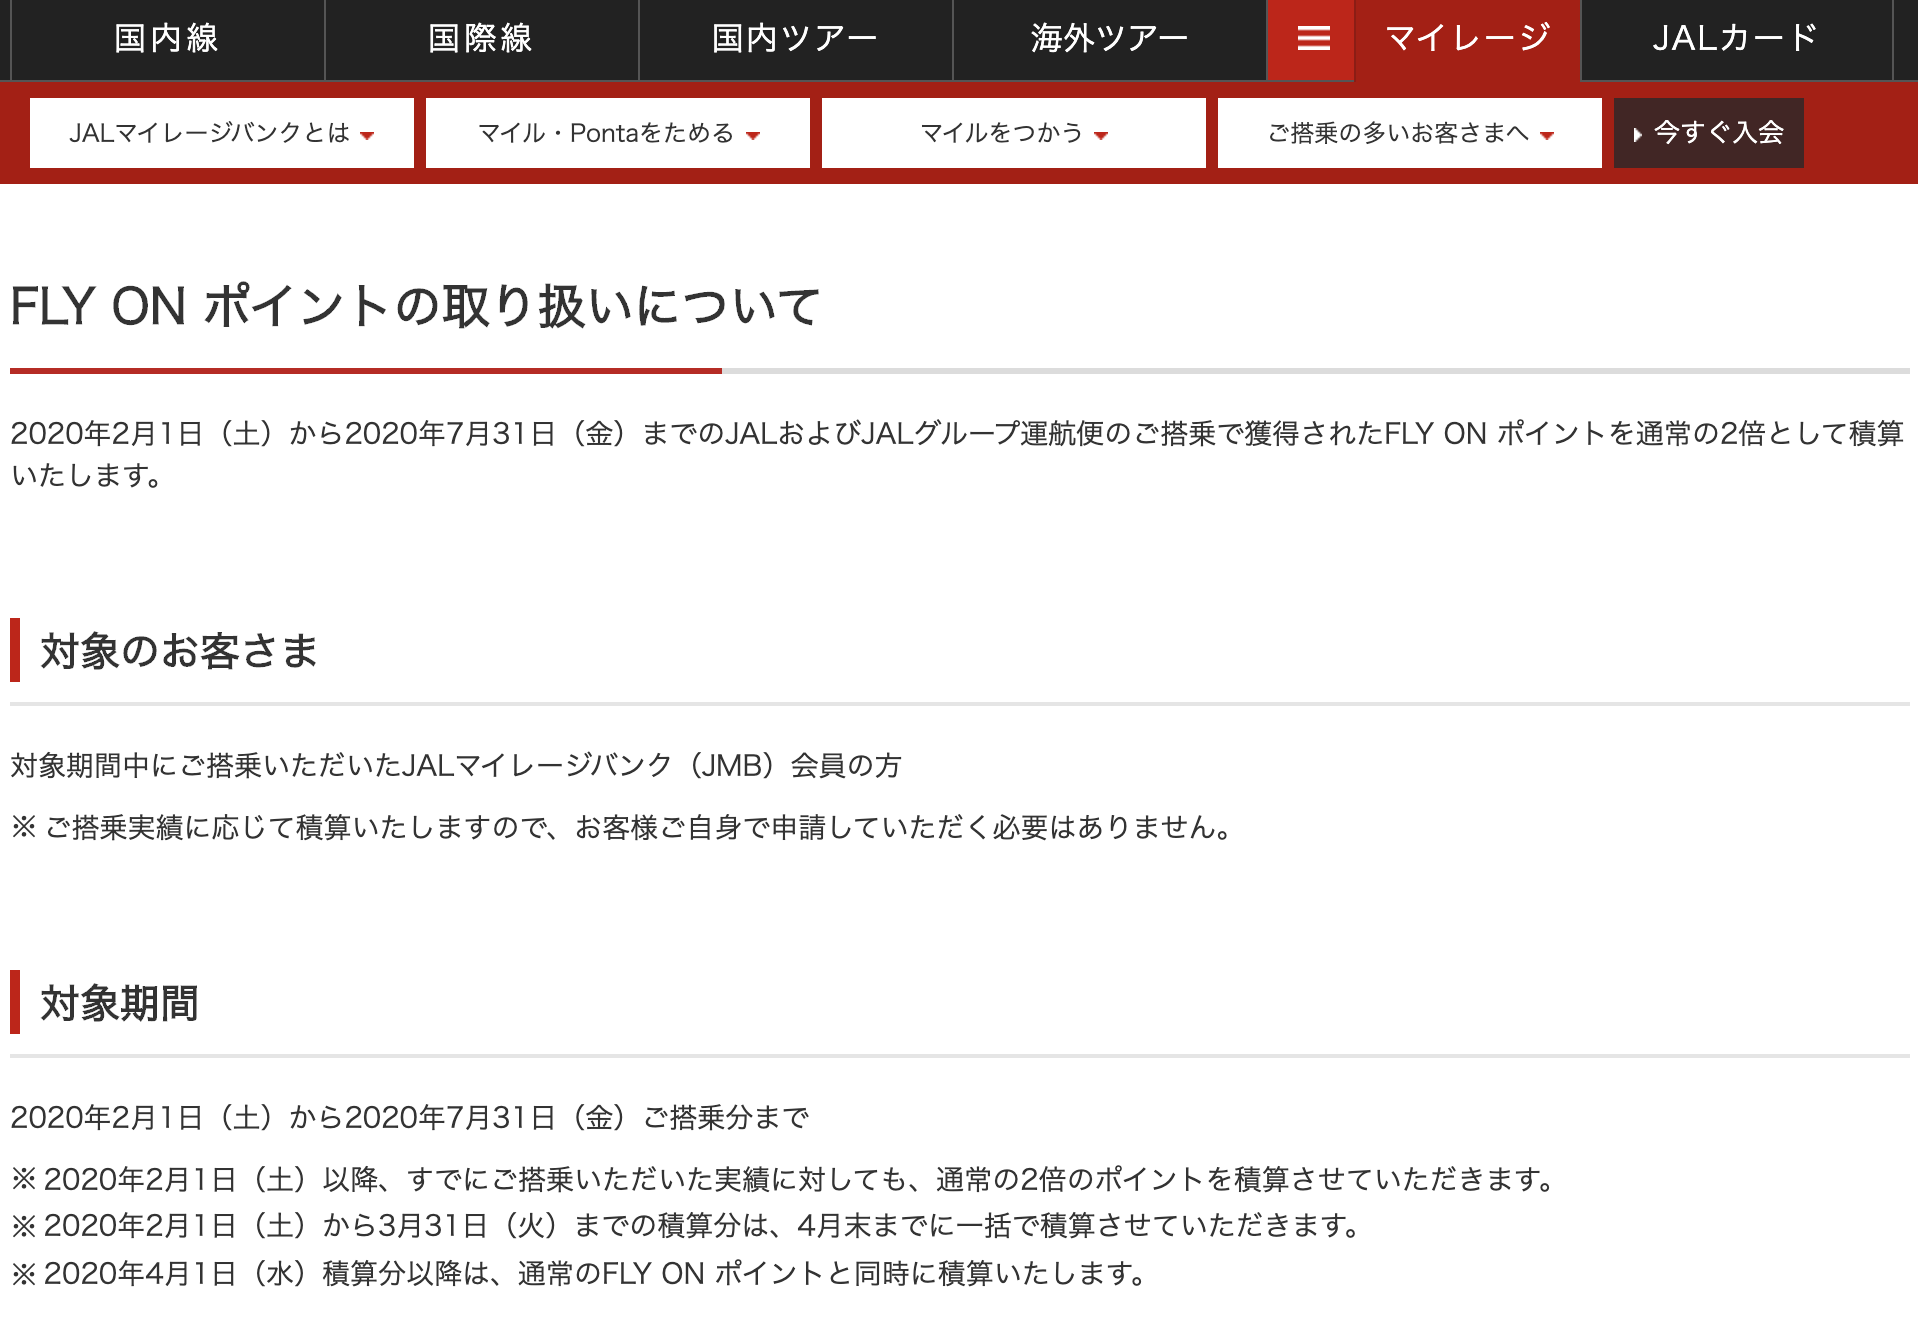The image size is (1918, 1332).
Task: Click the intro paragraph about FLY ON ポイントを通常の2倍
Action: (957, 454)
